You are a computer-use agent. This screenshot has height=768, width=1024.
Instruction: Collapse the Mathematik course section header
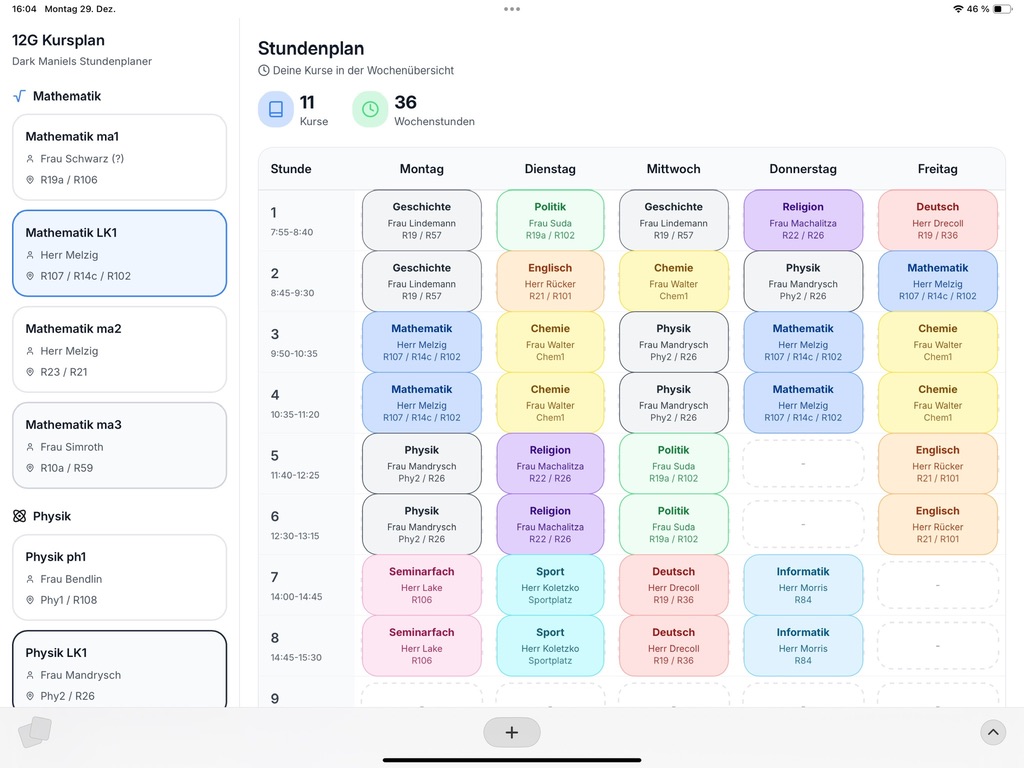[x=66, y=96]
